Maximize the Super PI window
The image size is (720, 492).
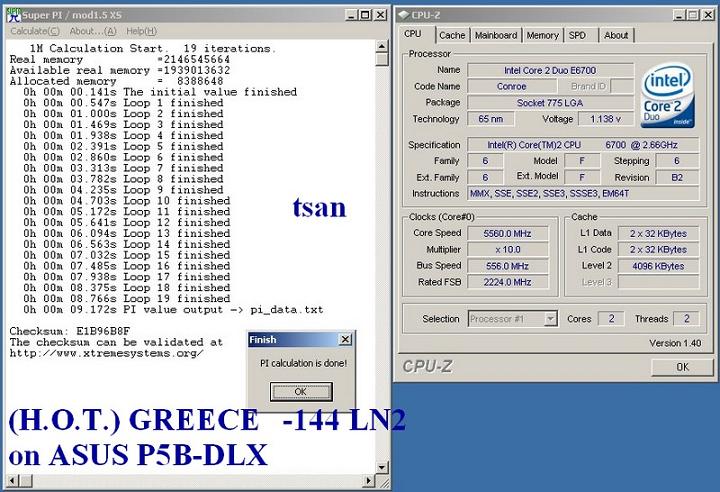pyautogui.click(x=366, y=15)
